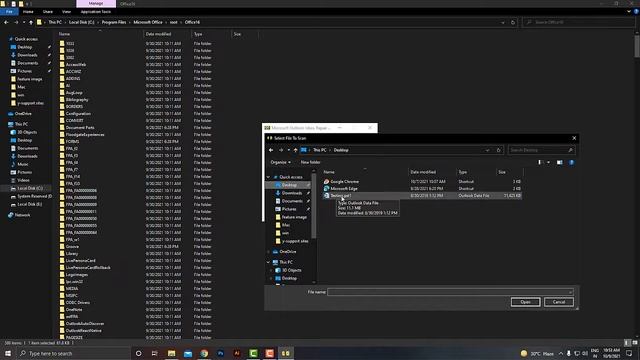Open the Application Tools tab
This screenshot has height=360, width=640.
point(96,12)
